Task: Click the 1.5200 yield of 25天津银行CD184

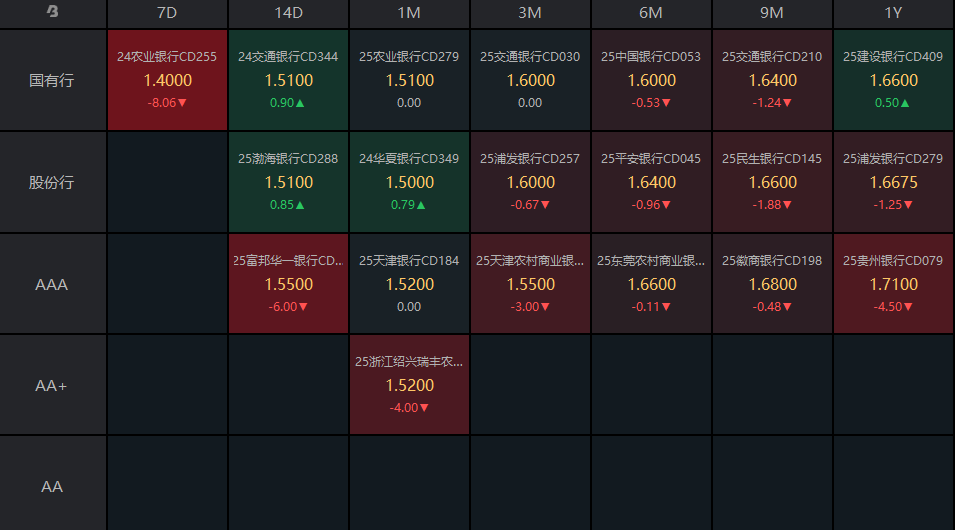Action: click(409, 284)
